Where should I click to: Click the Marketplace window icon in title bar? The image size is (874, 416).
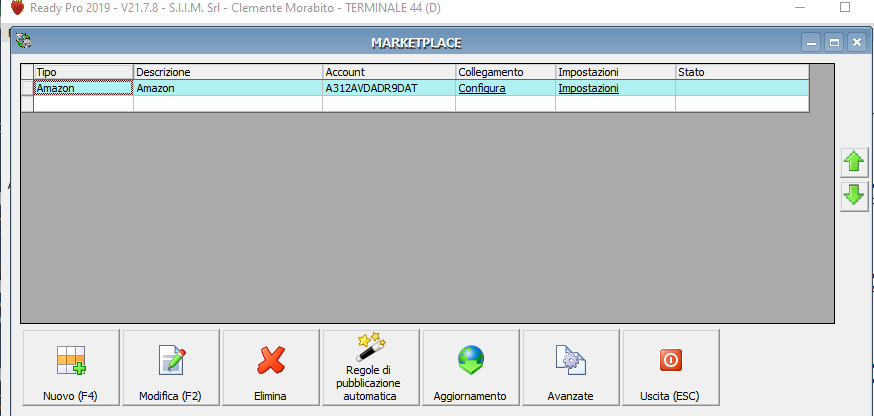(x=23, y=40)
